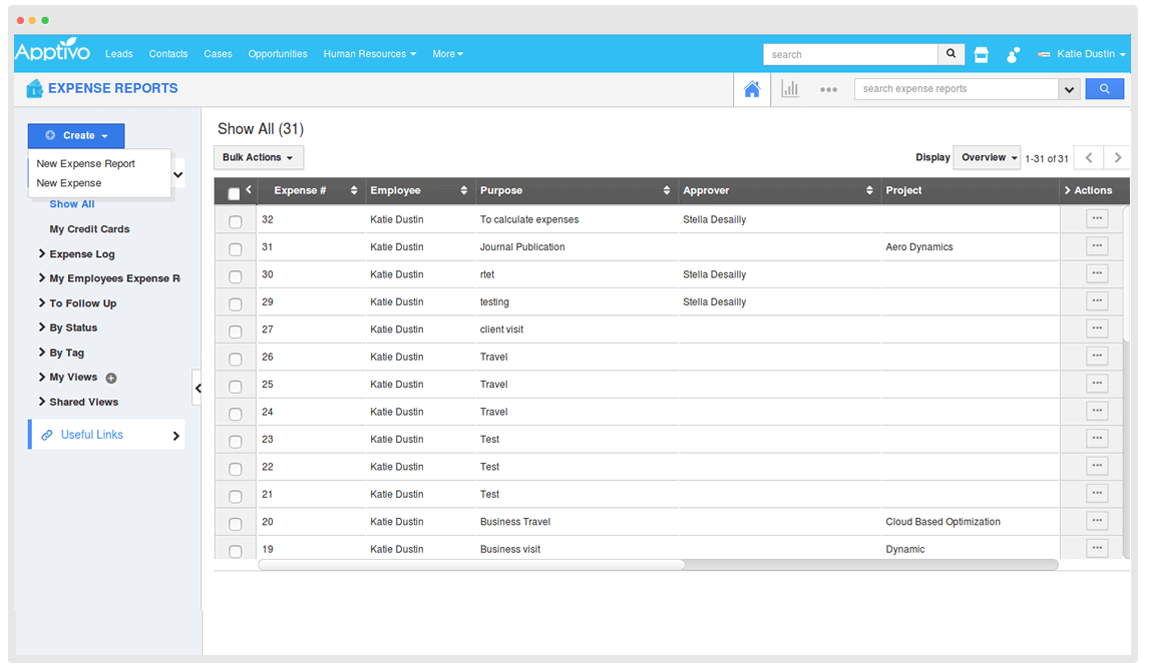Open the Human Resources menu
The width and height of the screenshot is (1150, 670).
pos(369,54)
